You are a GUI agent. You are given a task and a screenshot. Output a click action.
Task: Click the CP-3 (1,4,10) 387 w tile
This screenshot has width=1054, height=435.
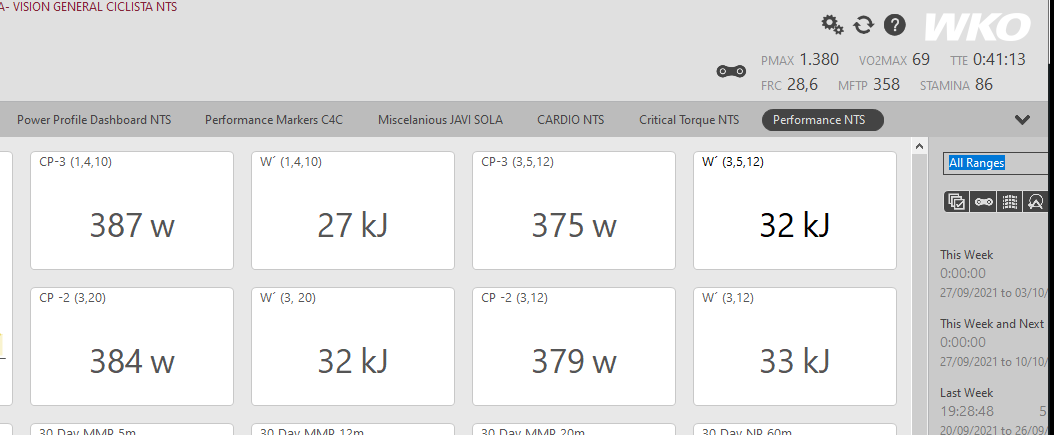pos(132,210)
